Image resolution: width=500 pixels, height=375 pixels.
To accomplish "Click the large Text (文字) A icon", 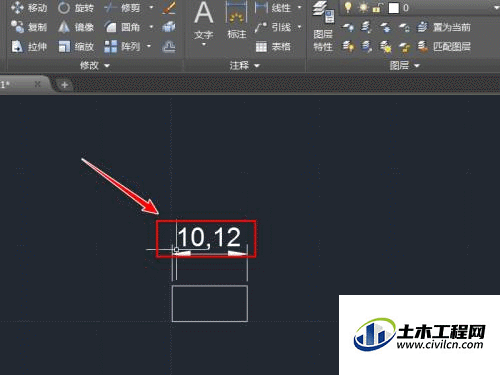I will (x=204, y=13).
